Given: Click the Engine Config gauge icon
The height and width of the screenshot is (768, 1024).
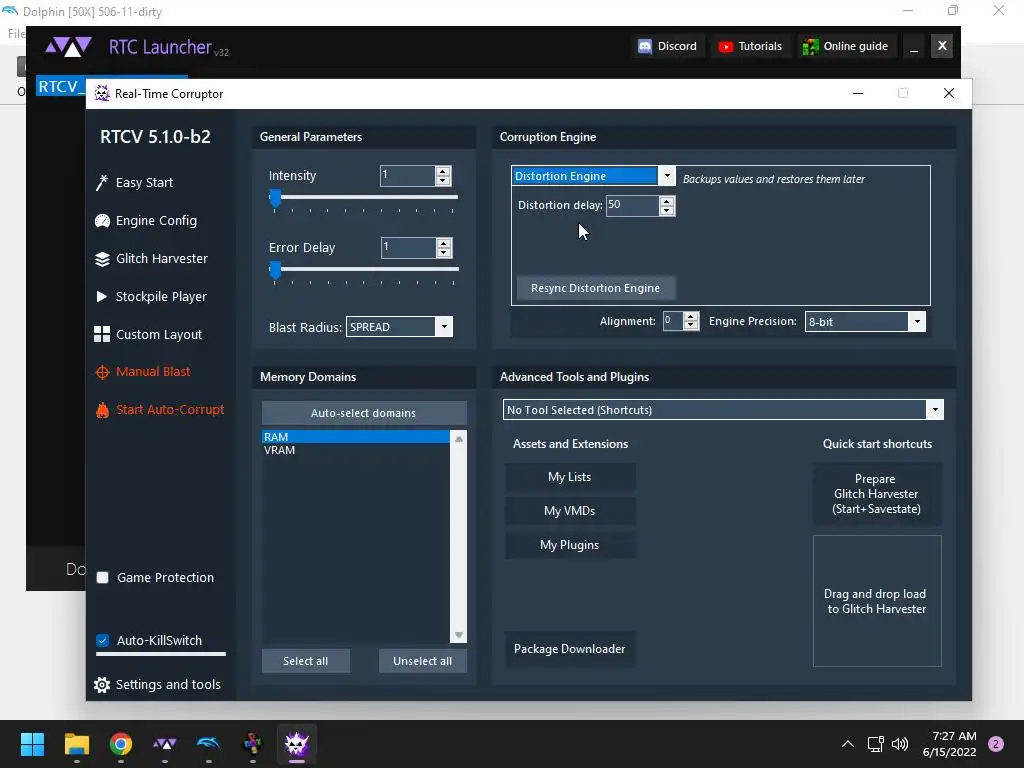Looking at the screenshot, I should click(x=102, y=221).
